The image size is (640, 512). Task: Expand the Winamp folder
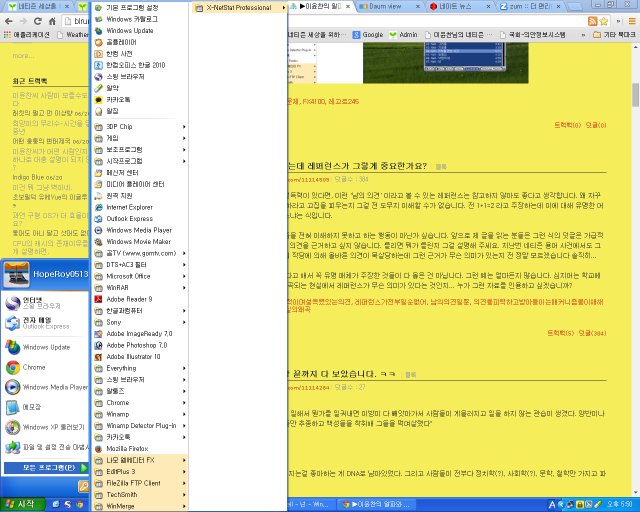click(x=140, y=414)
